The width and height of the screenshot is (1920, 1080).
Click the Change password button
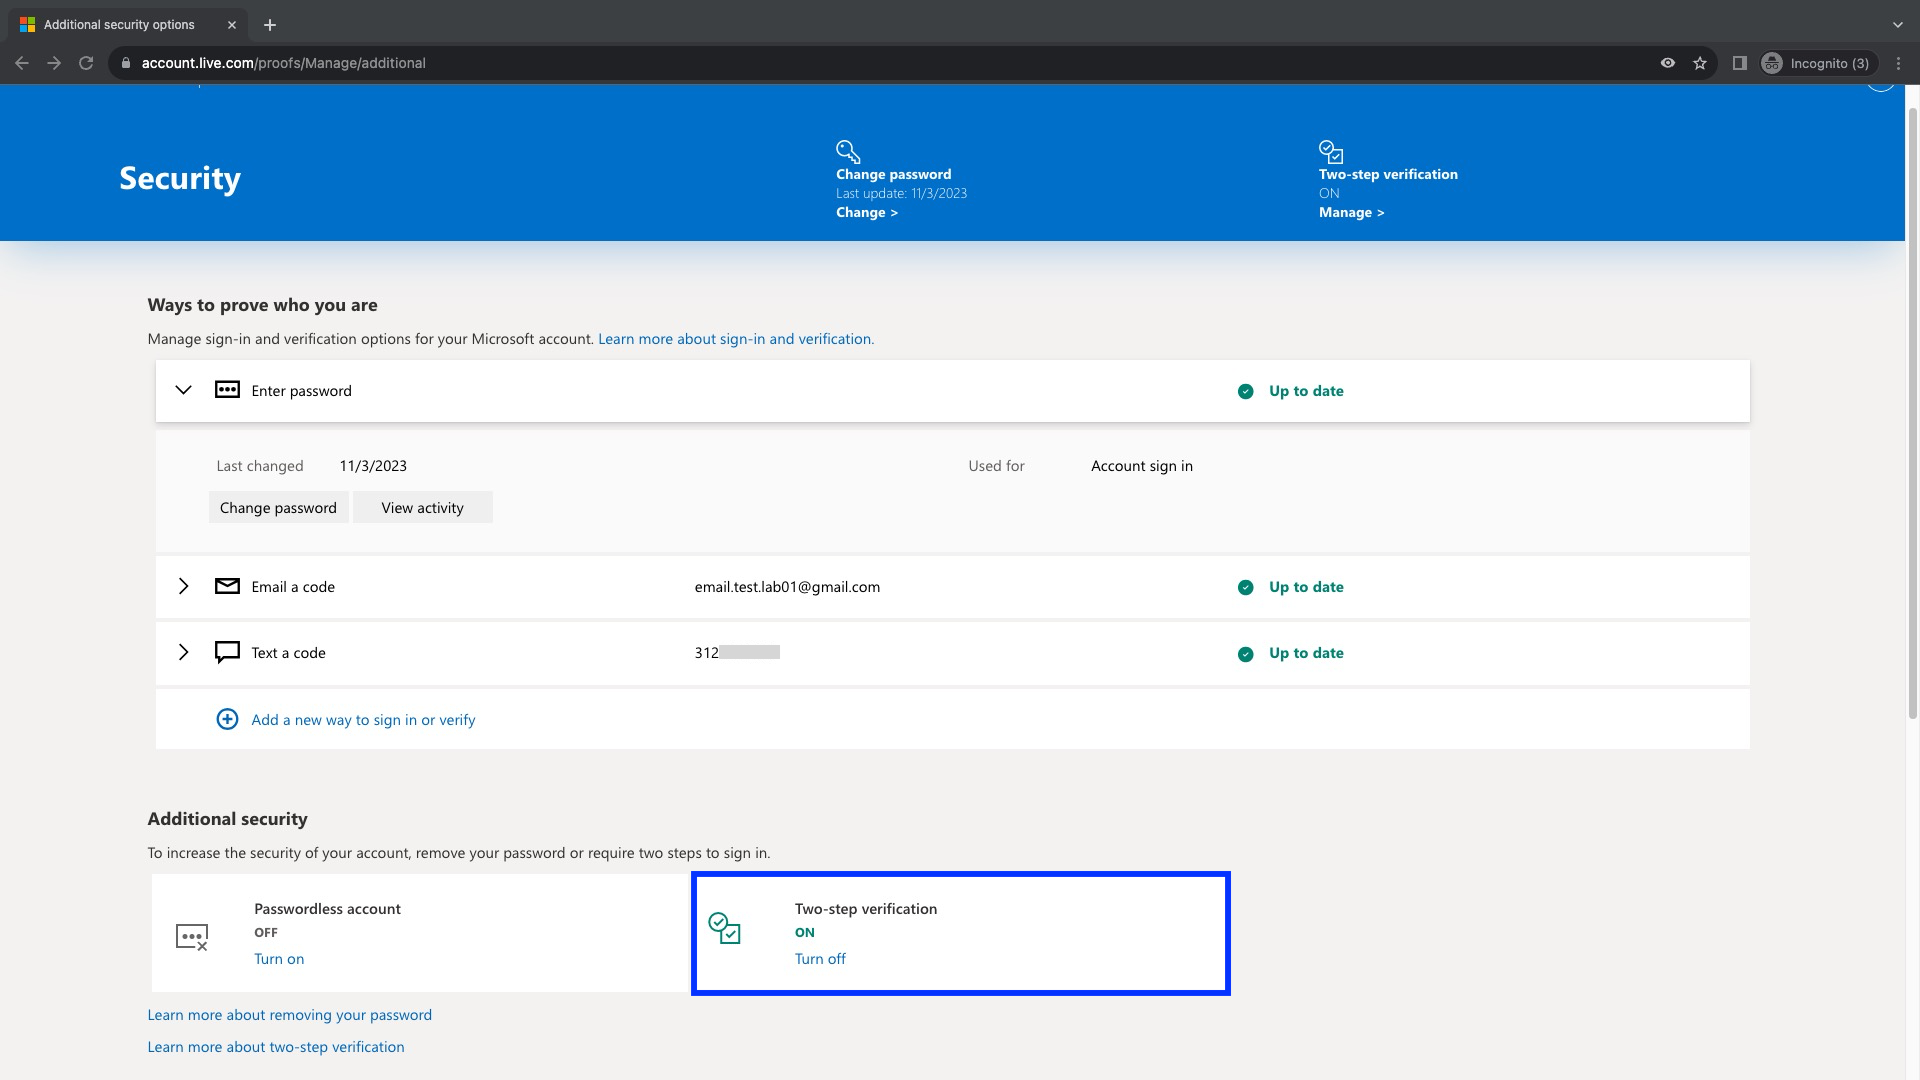click(278, 507)
